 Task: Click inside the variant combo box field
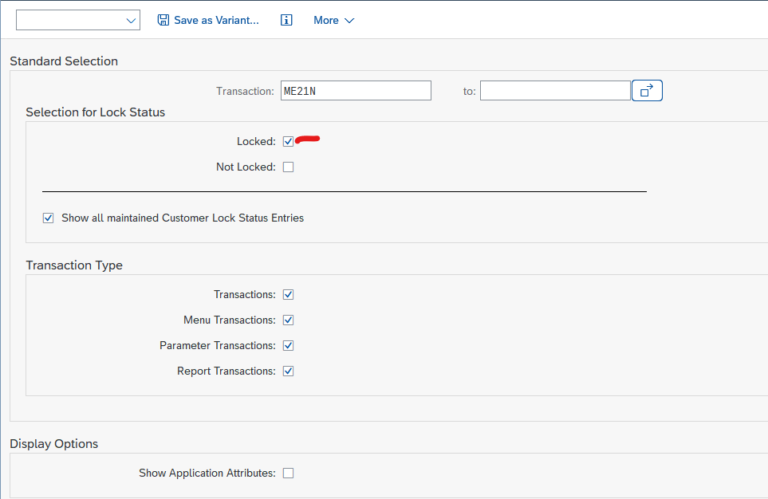[x=68, y=20]
